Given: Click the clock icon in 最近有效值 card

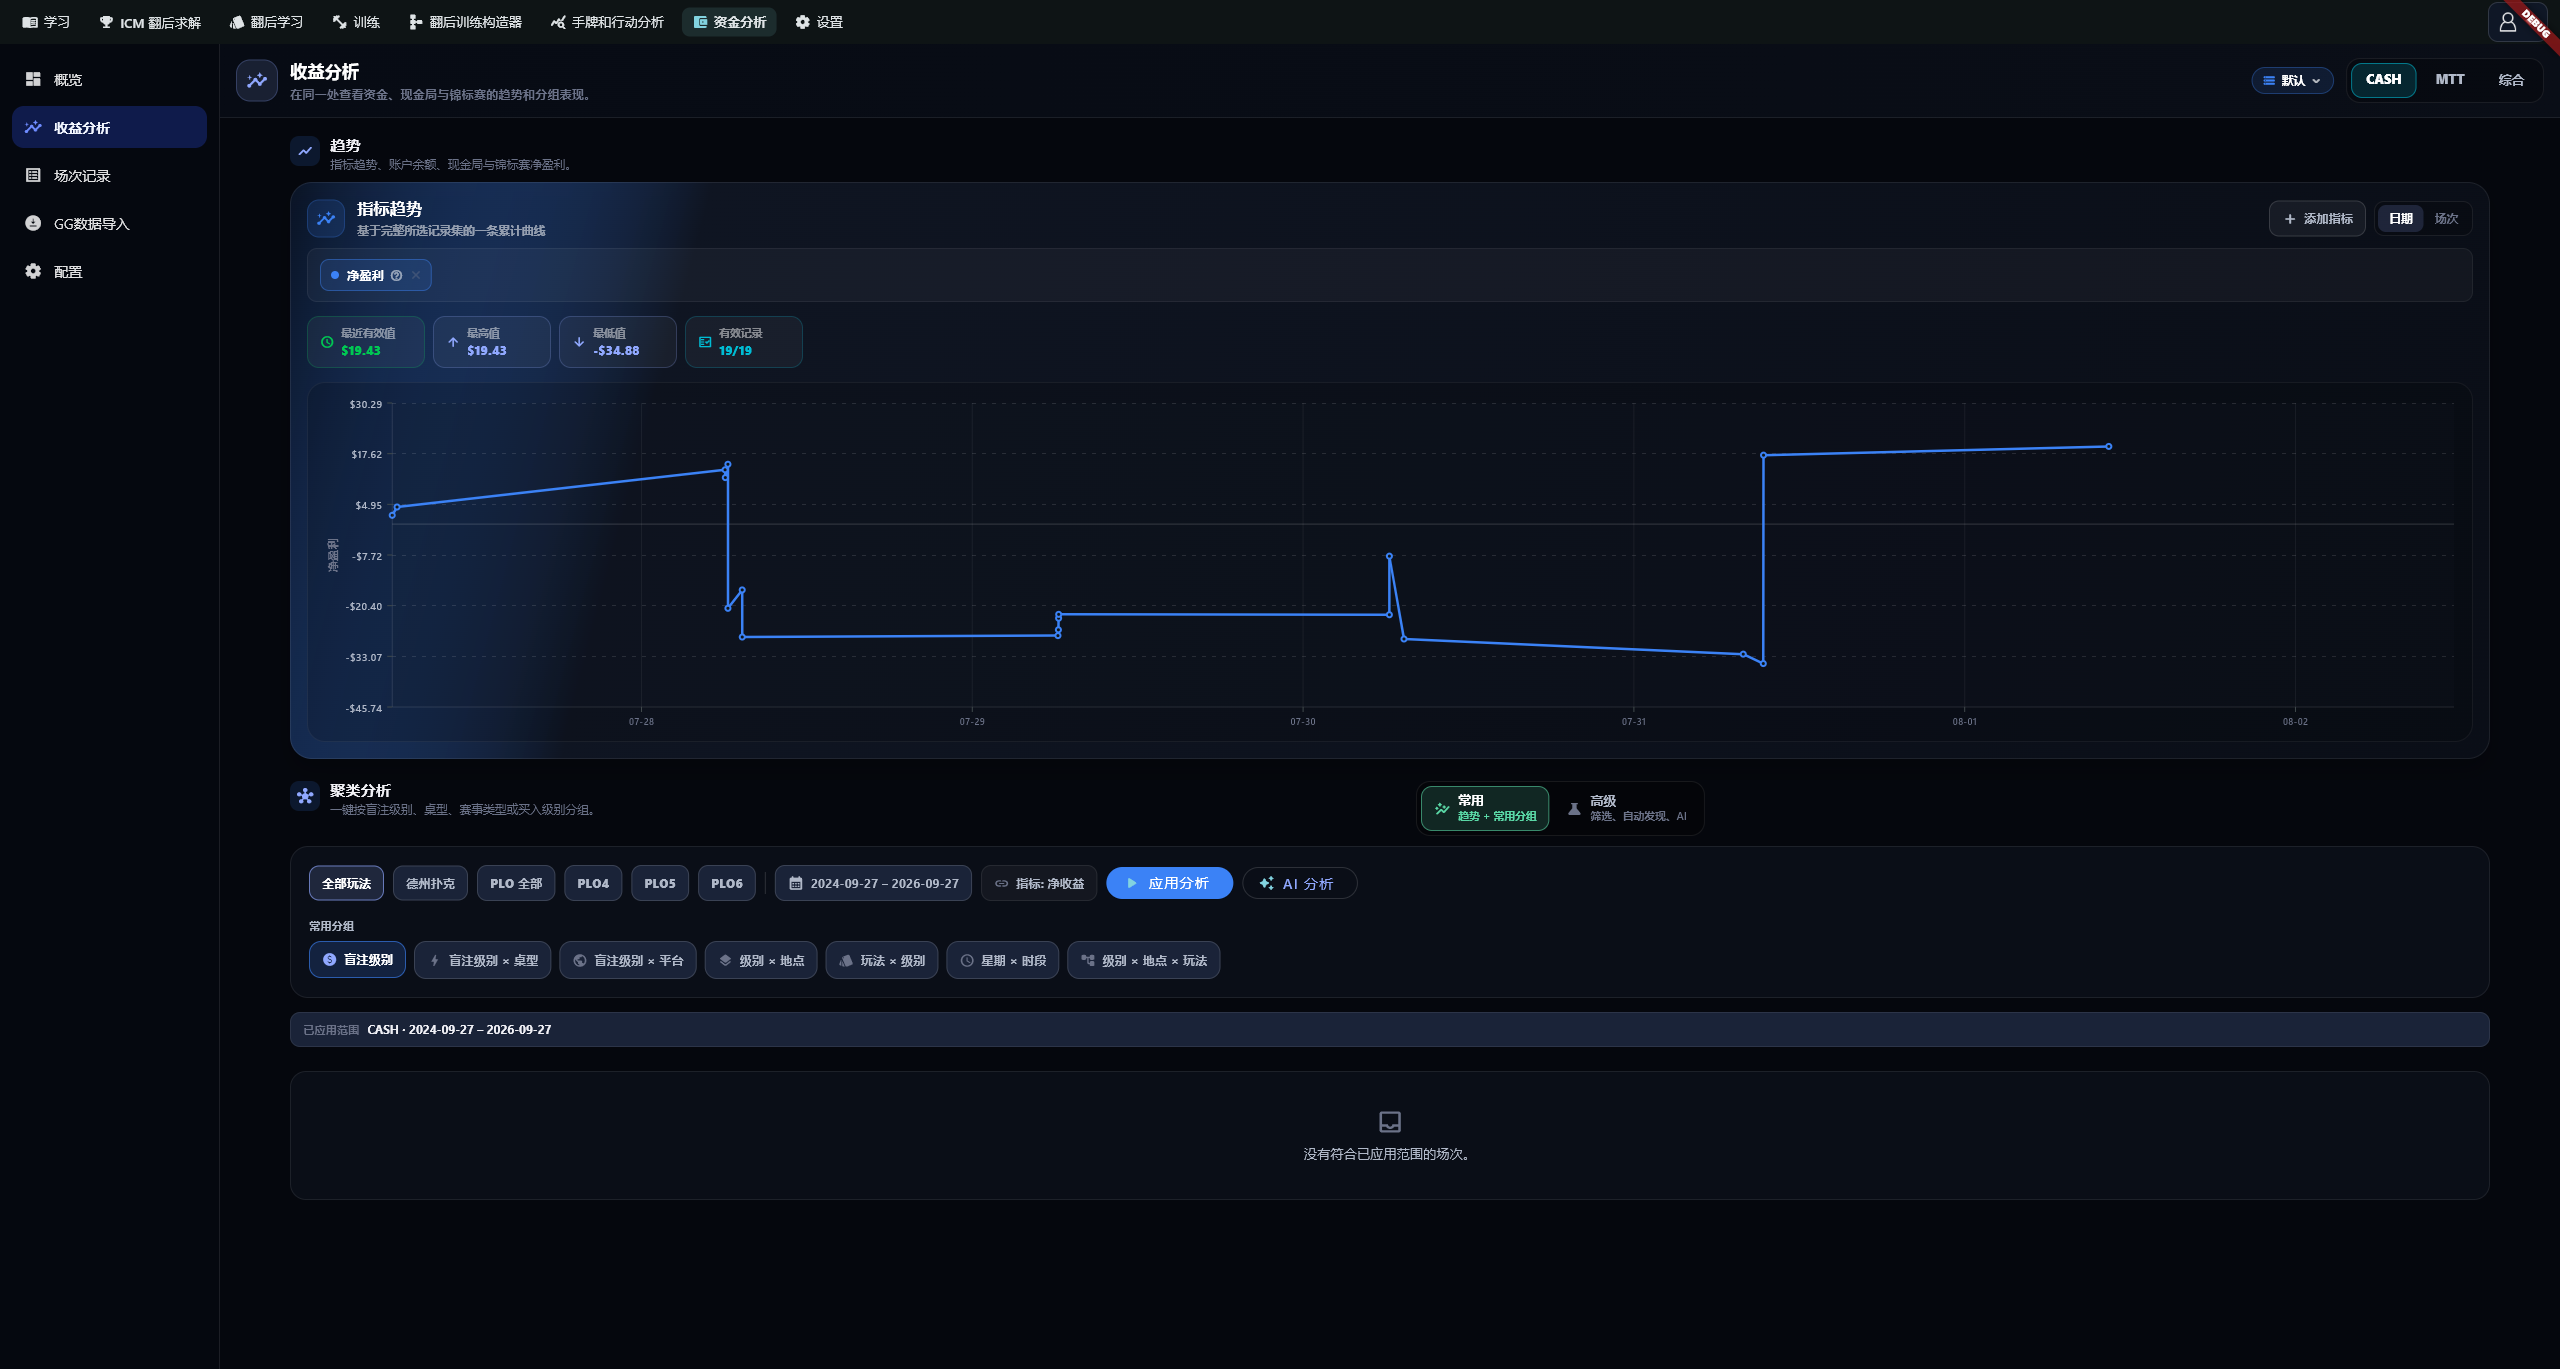Looking at the screenshot, I should [327, 342].
